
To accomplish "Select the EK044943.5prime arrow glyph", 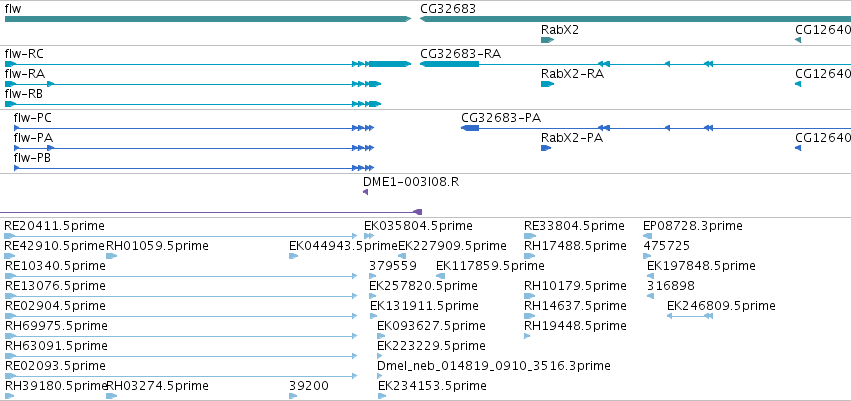I will tap(294, 256).
